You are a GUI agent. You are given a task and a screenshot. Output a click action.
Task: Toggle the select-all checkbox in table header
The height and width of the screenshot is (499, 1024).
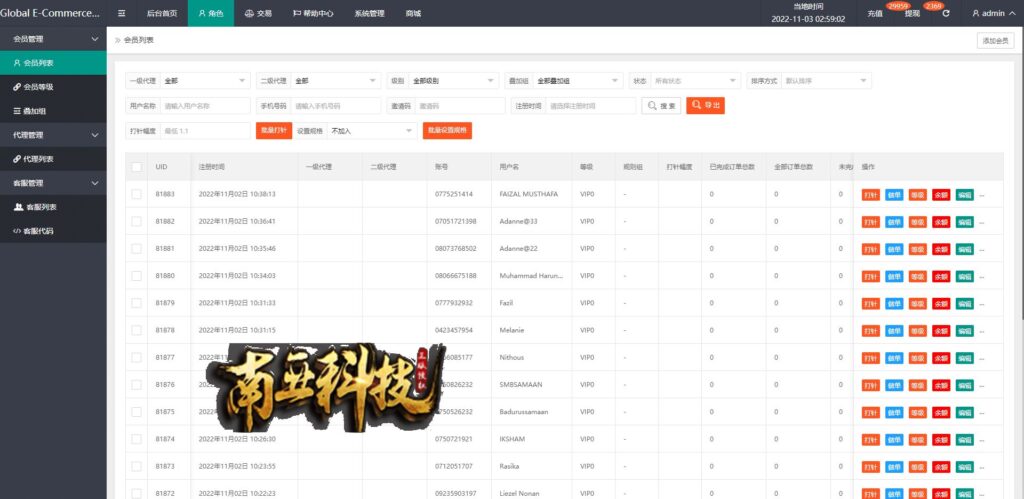point(136,167)
